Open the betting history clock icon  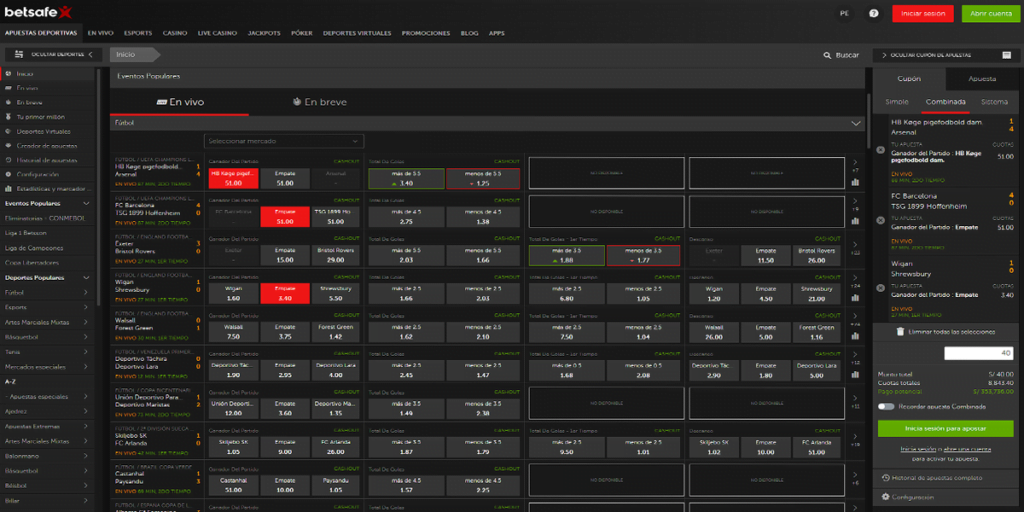(x=885, y=477)
